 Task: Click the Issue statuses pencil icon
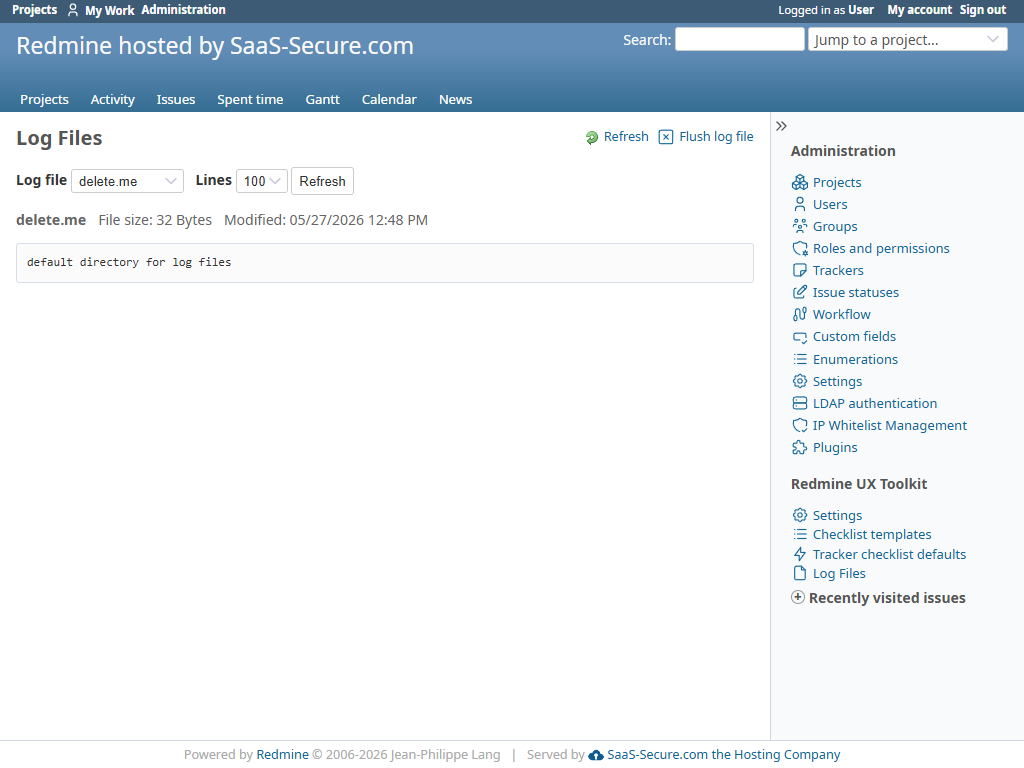tap(799, 292)
